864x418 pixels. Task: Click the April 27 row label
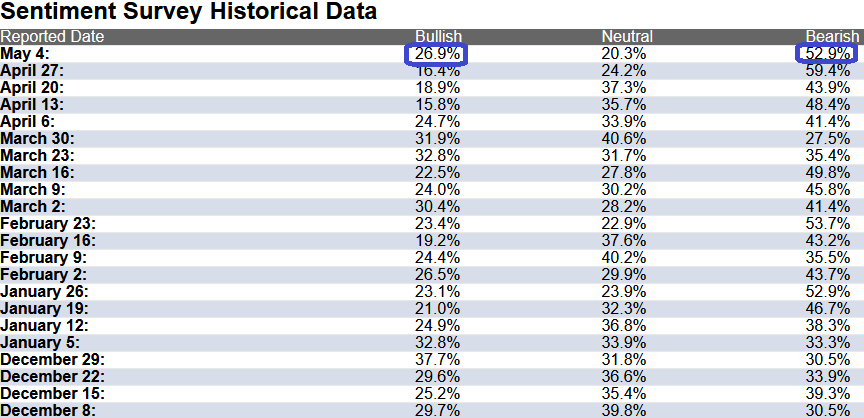click(x=33, y=71)
